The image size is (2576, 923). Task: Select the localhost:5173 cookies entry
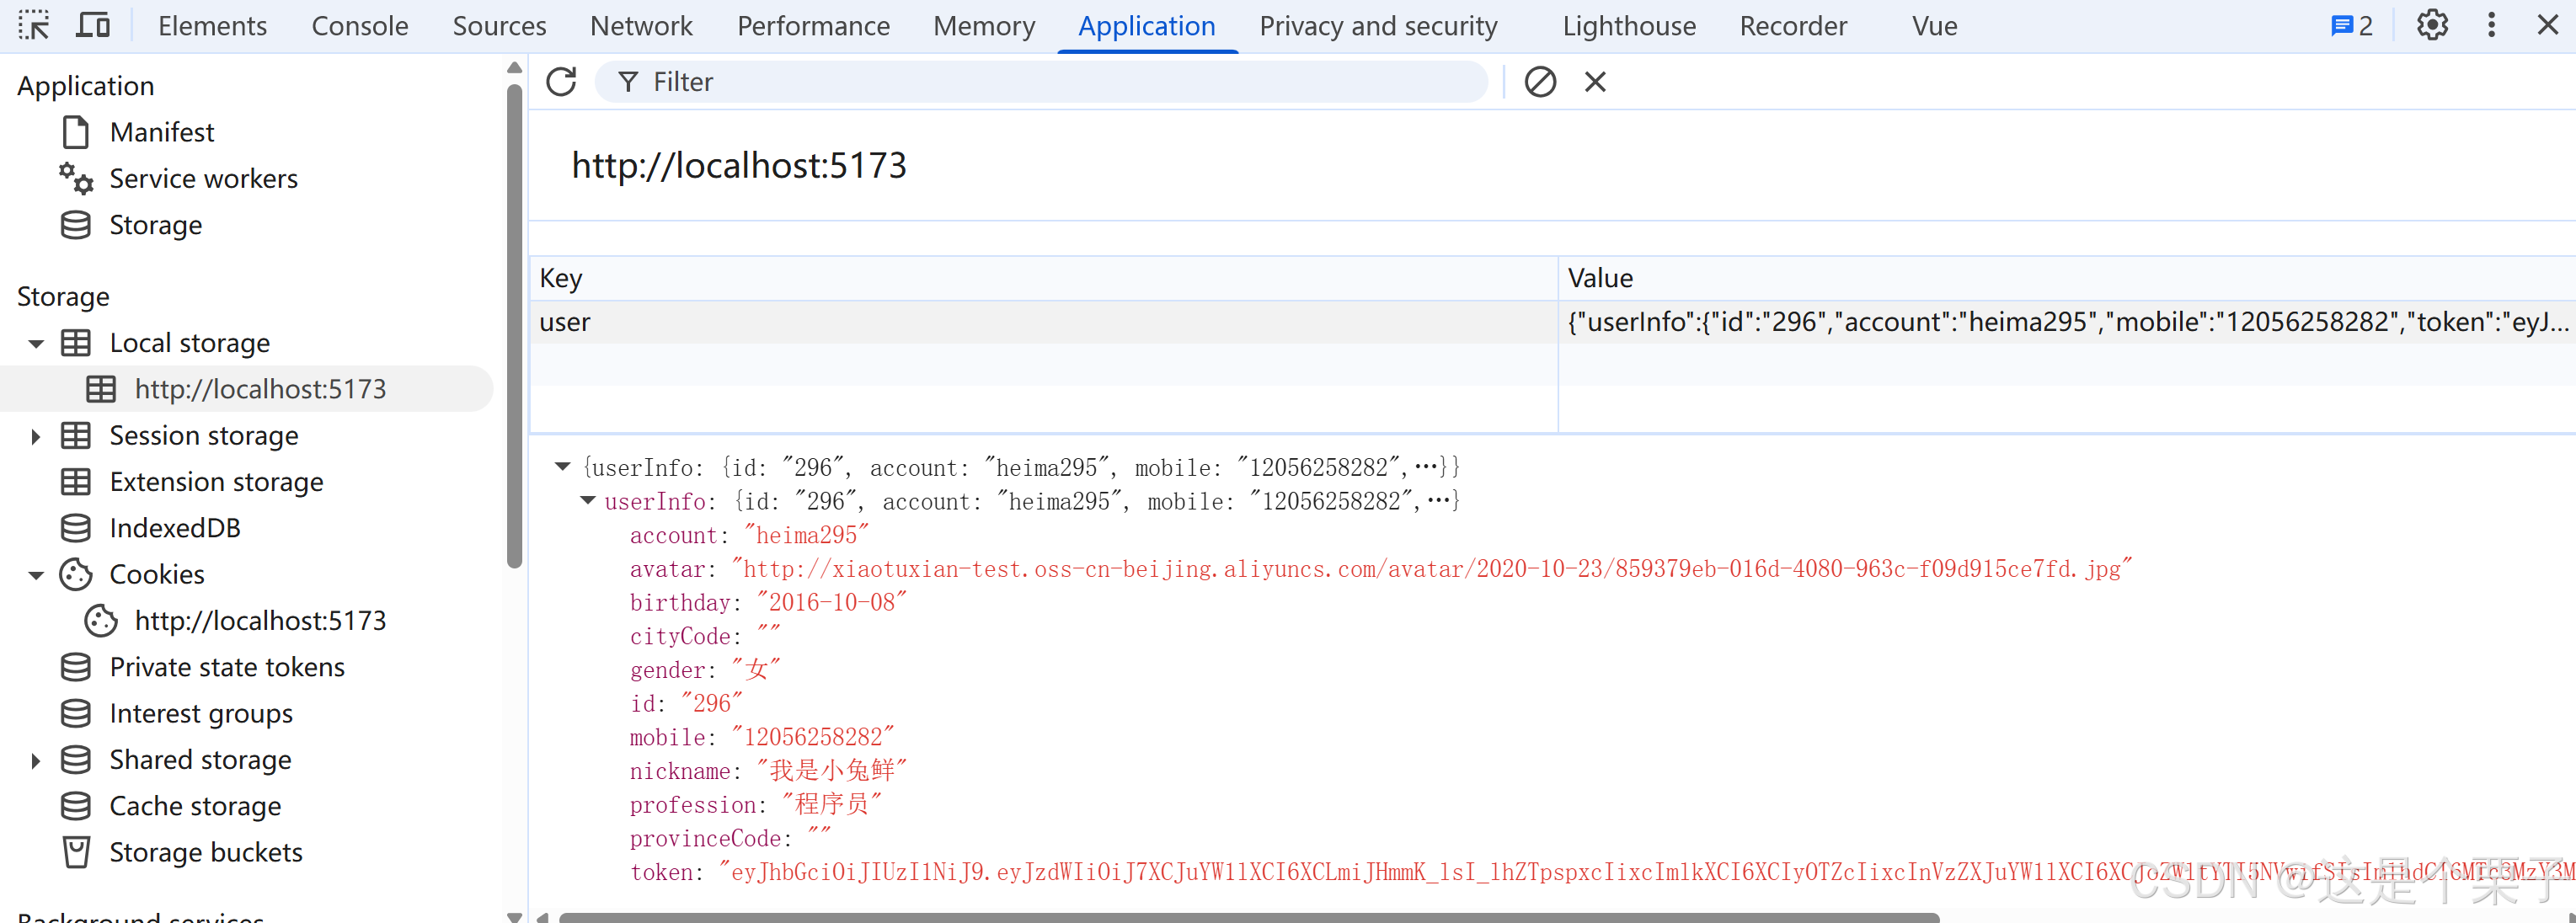[260, 621]
